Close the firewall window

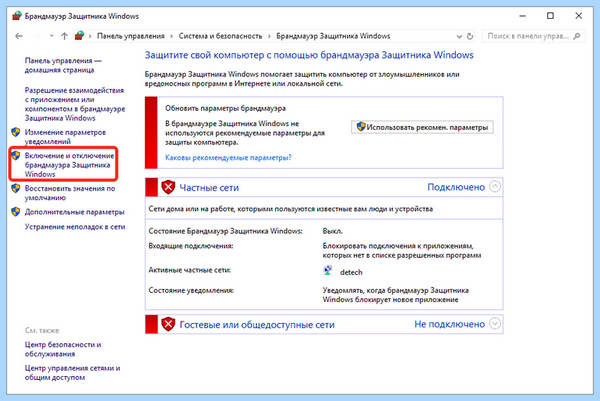click(x=579, y=16)
